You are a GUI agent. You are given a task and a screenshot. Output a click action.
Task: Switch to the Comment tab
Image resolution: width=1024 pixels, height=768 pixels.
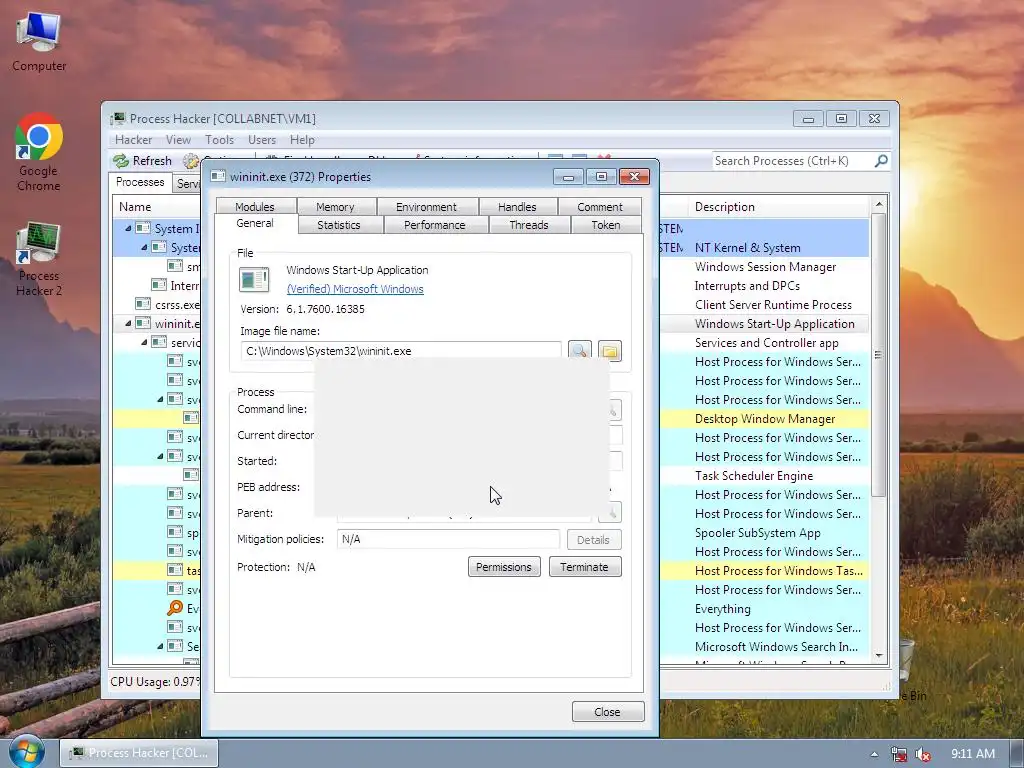click(x=600, y=206)
